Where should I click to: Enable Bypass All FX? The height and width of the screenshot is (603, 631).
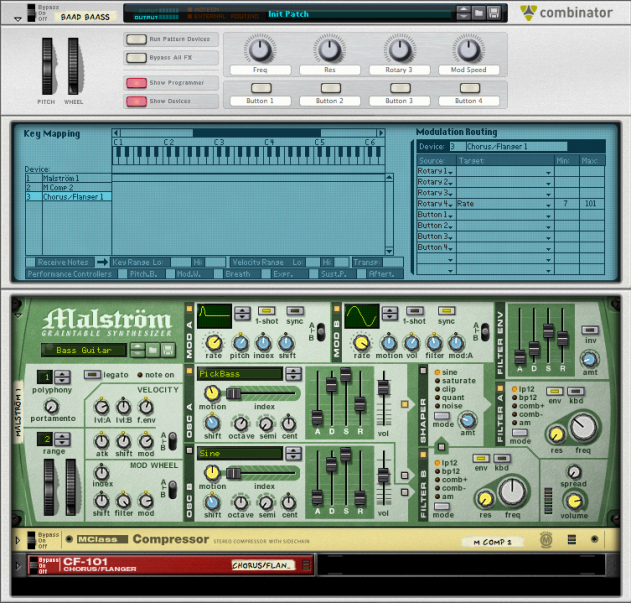pos(137,56)
